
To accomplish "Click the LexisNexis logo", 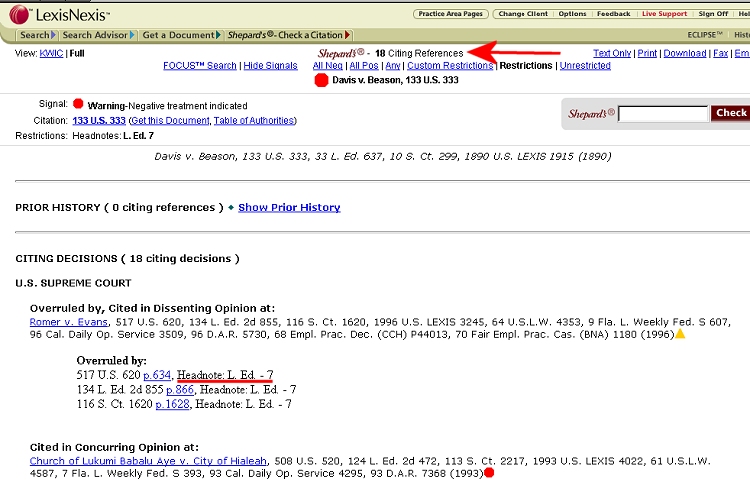I will click(60, 15).
